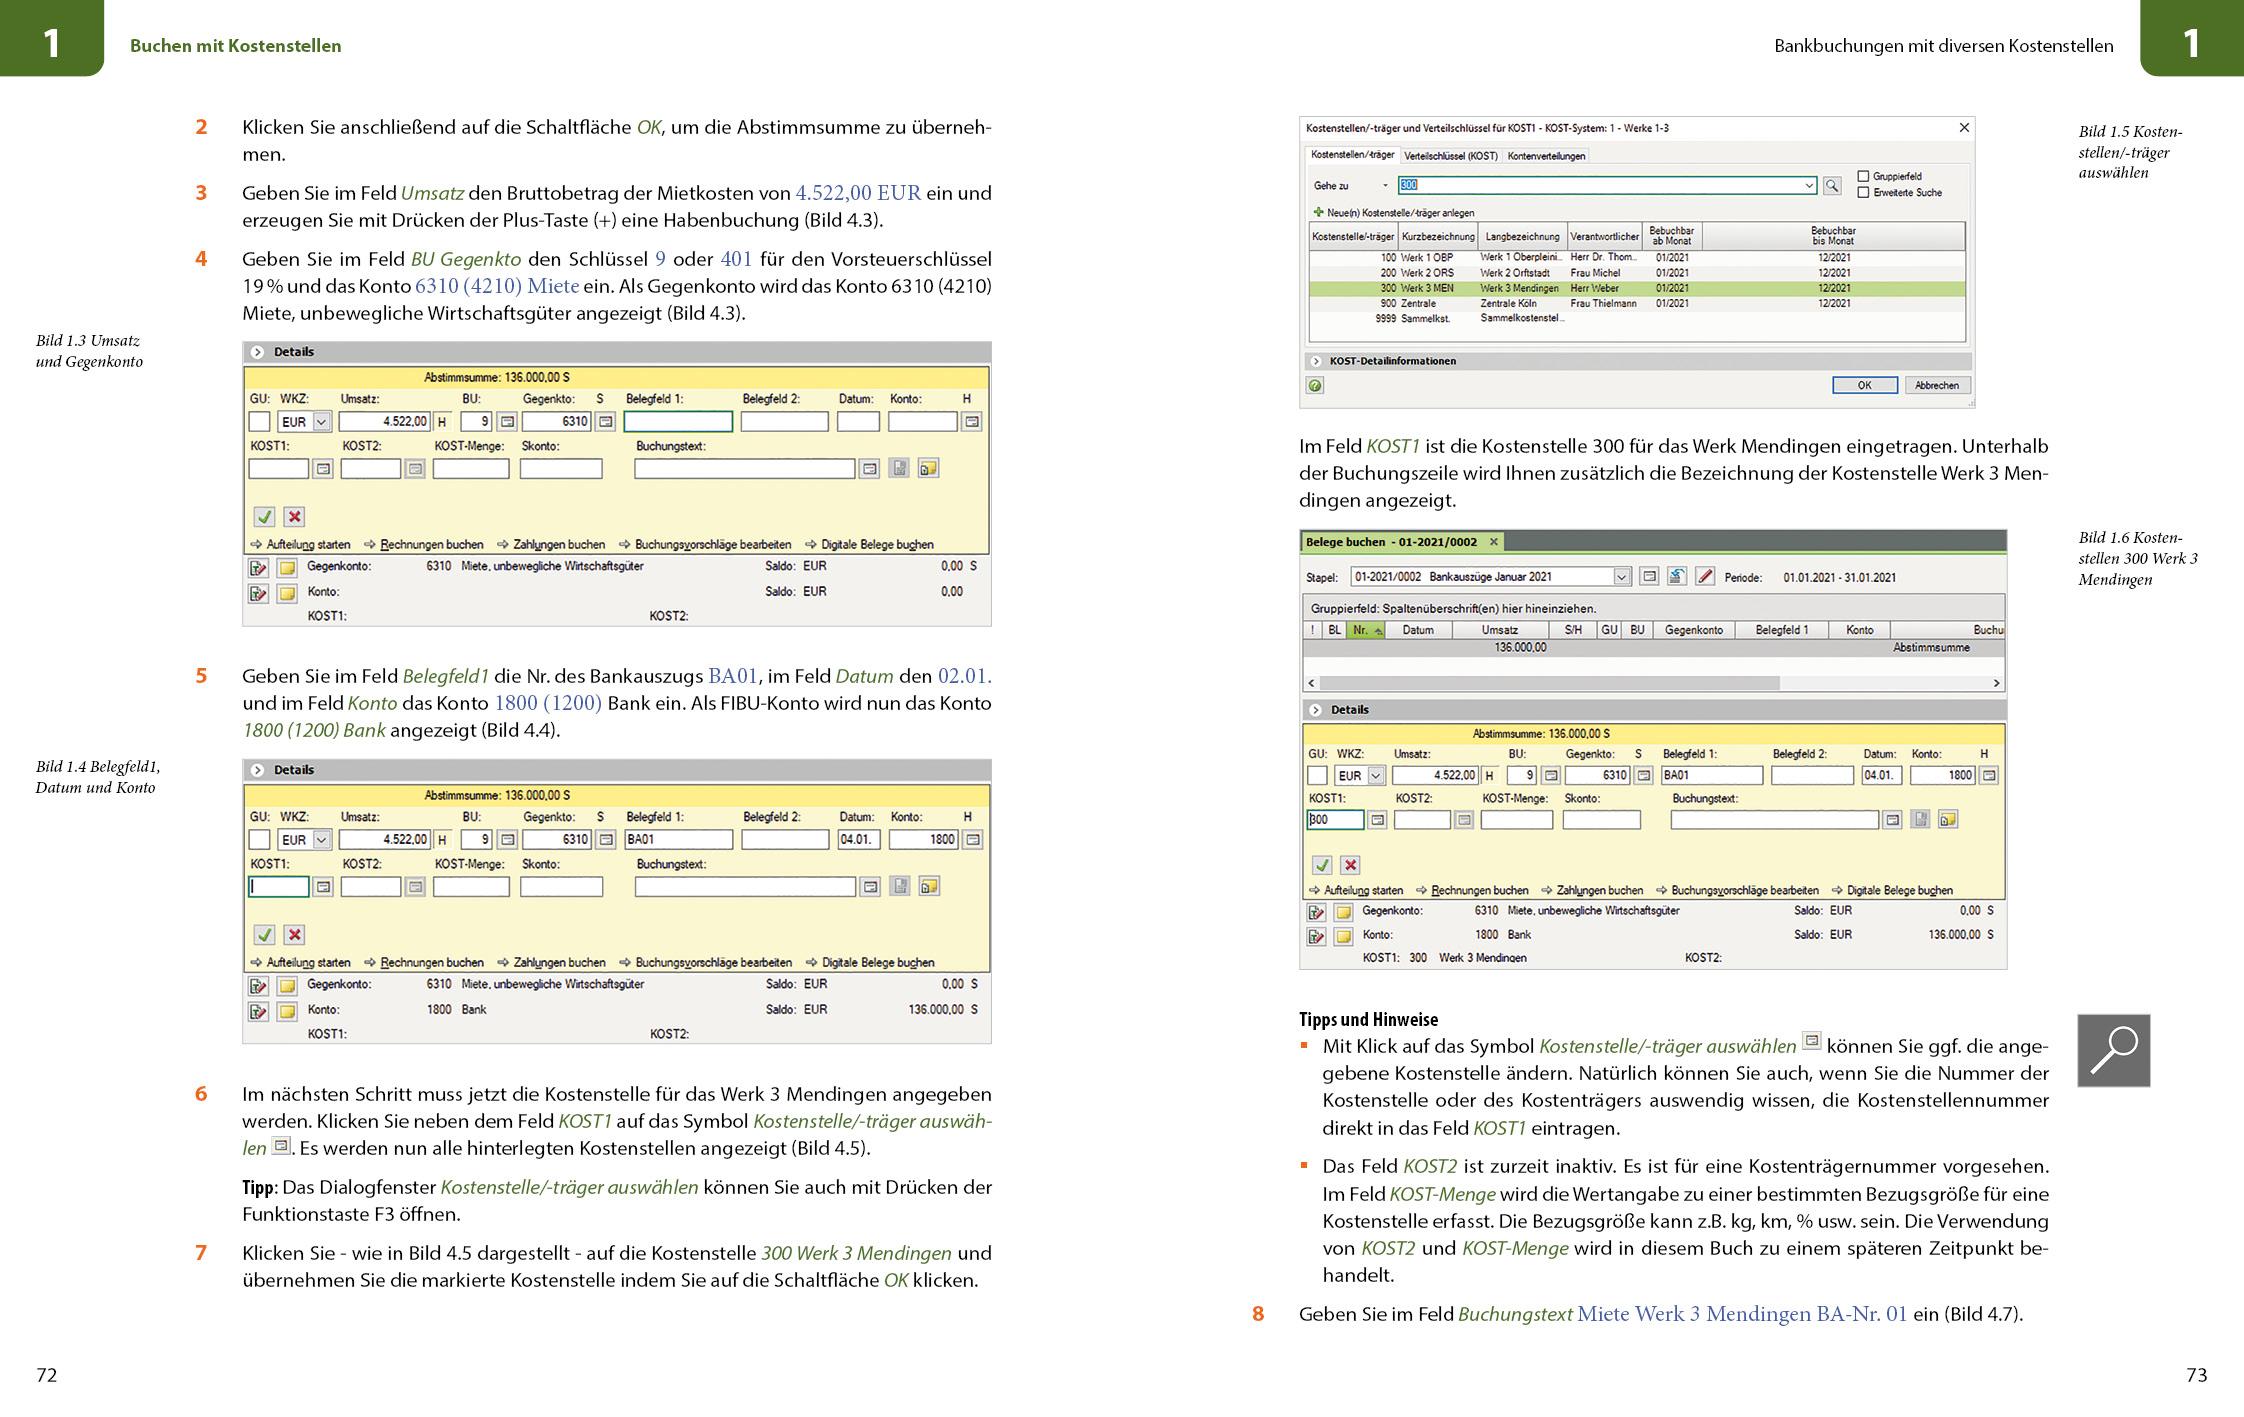Click the Rechnungen buchen link
The height and width of the screenshot is (1417, 2244).
(1479, 890)
